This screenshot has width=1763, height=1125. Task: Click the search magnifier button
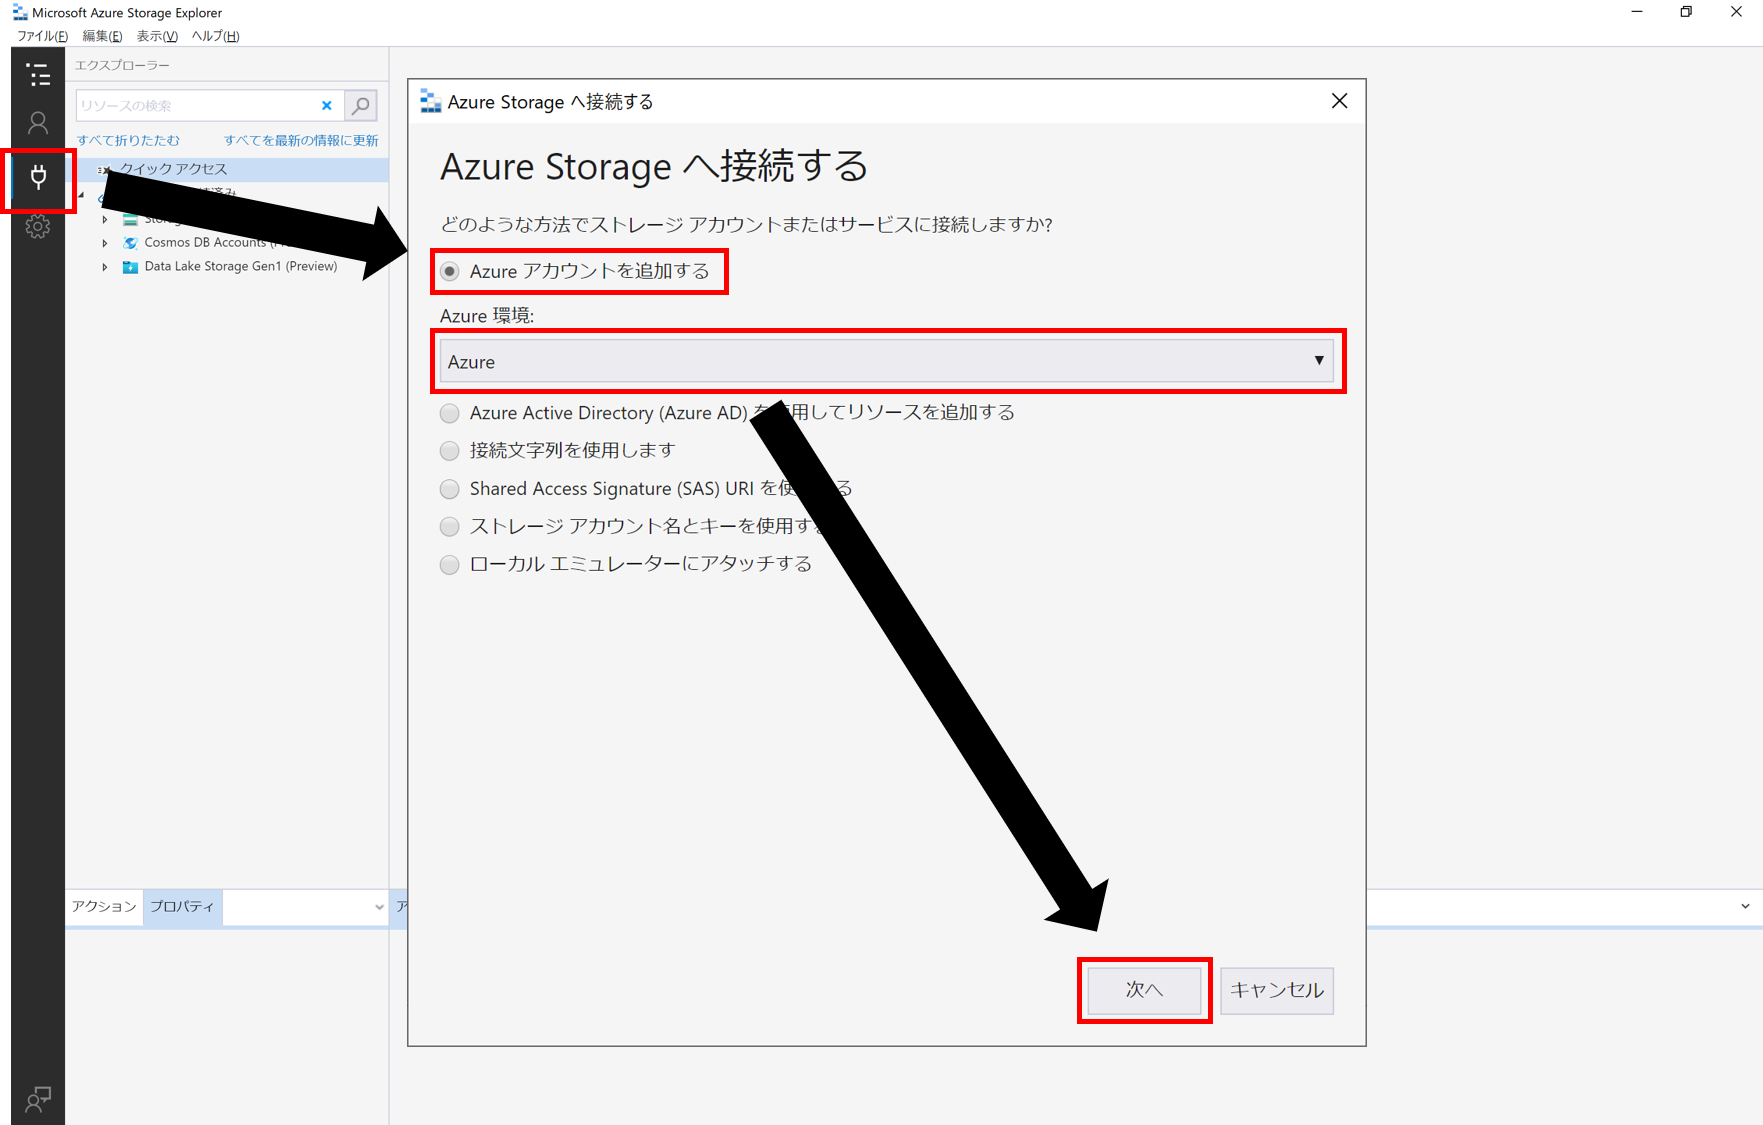pyautogui.click(x=361, y=105)
